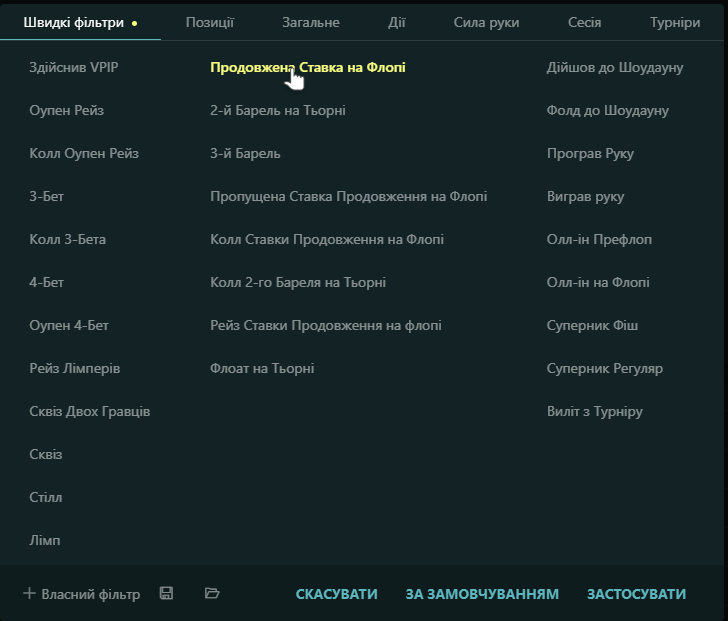
Task: Switch to the Турніри tab
Action: (675, 22)
